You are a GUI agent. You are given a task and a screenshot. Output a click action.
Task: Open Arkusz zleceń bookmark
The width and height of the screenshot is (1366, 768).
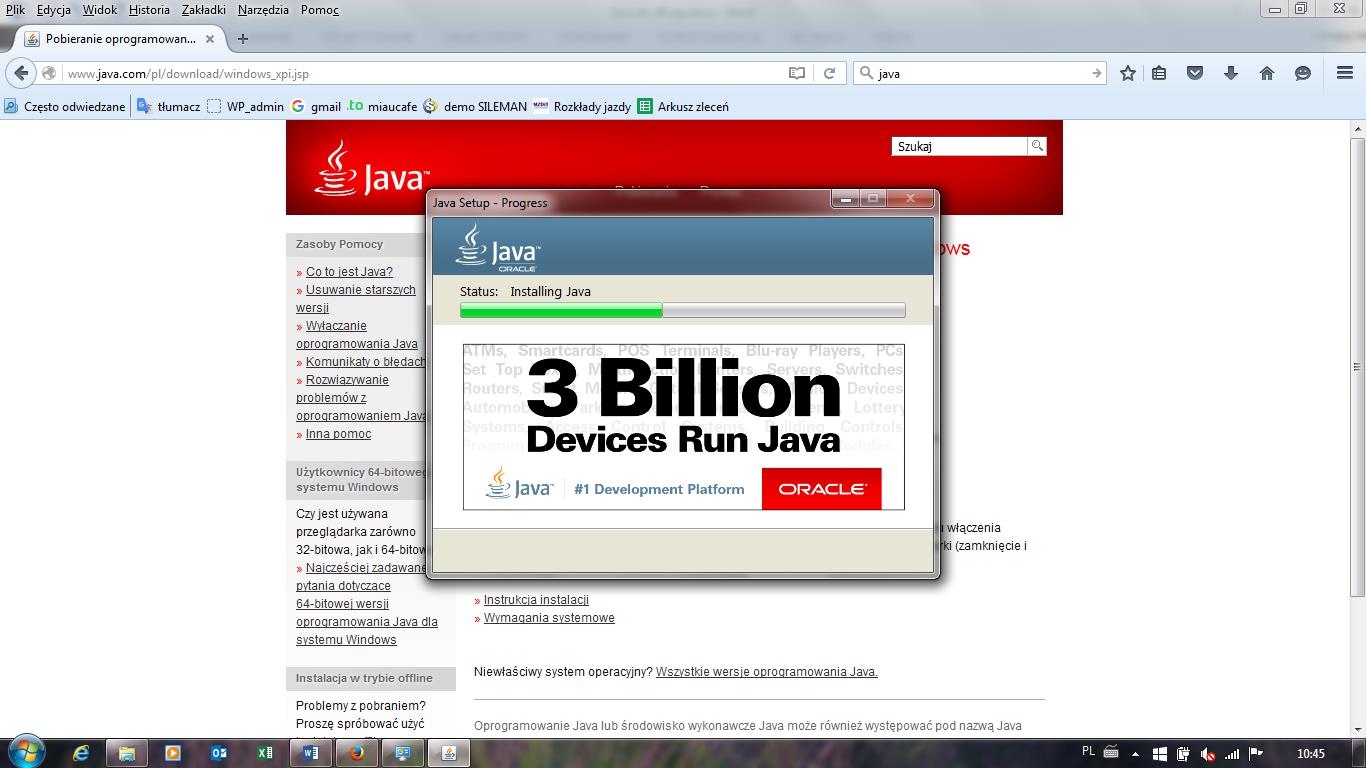tap(683, 106)
